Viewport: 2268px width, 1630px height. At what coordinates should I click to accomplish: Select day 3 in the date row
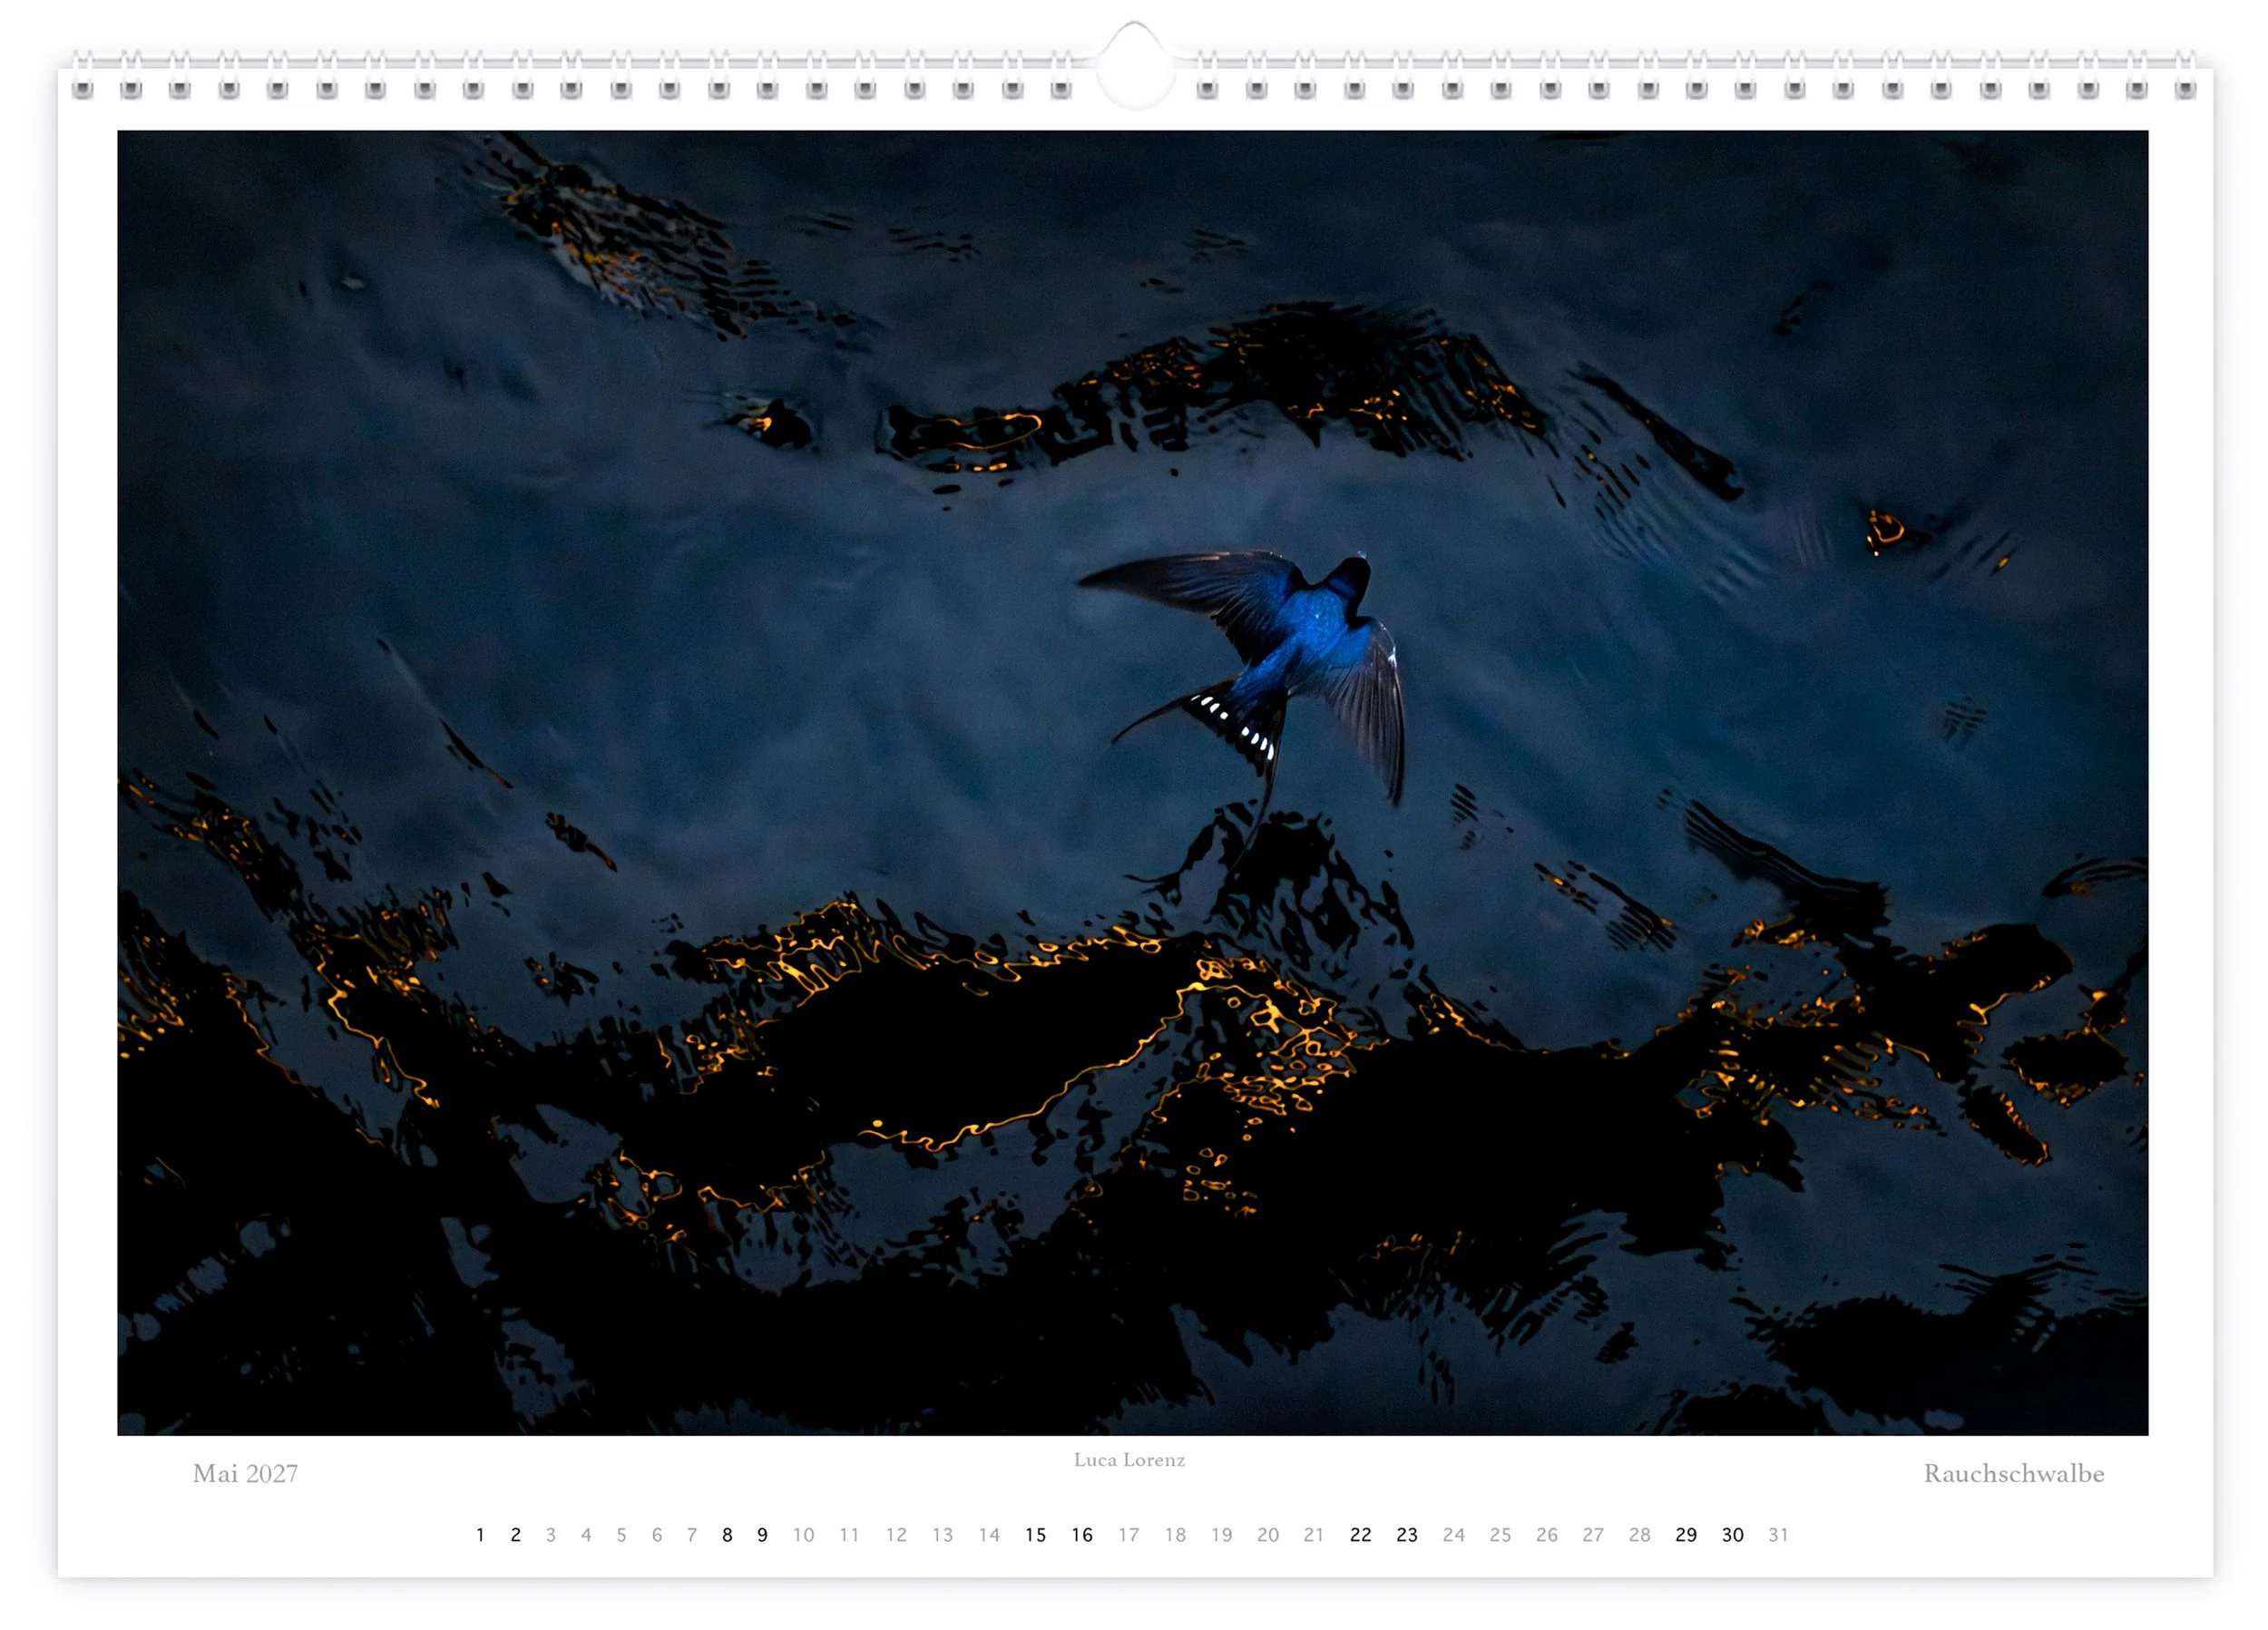point(550,1534)
